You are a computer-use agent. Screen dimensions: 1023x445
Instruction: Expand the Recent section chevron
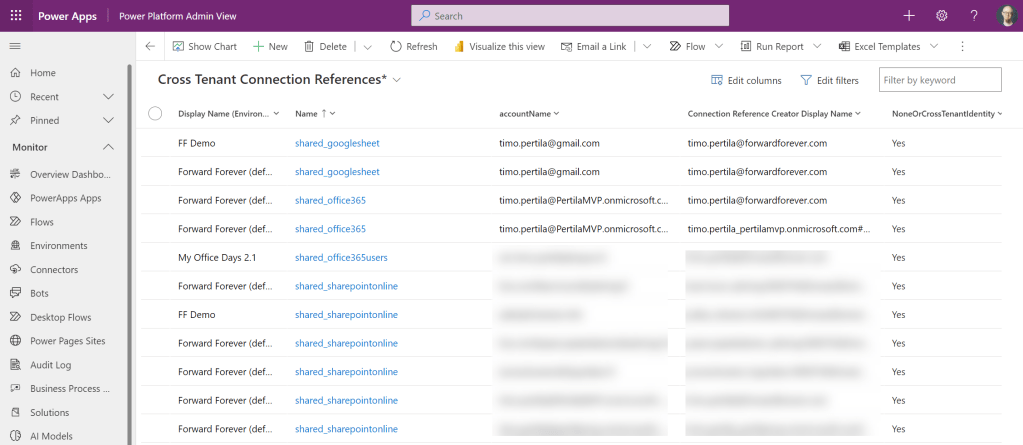[109, 97]
